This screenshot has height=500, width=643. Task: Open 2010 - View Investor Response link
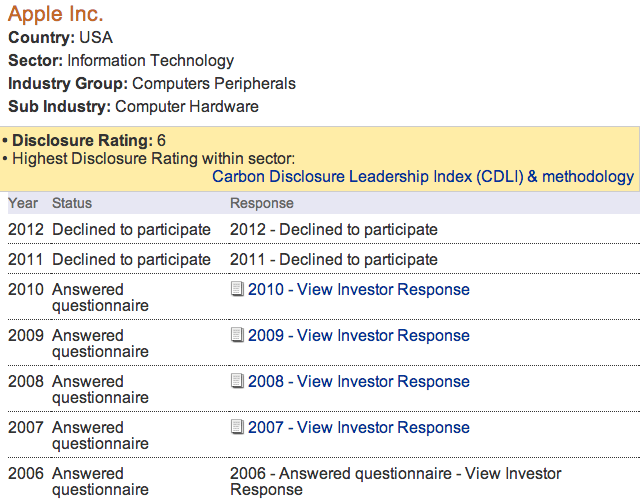358,290
